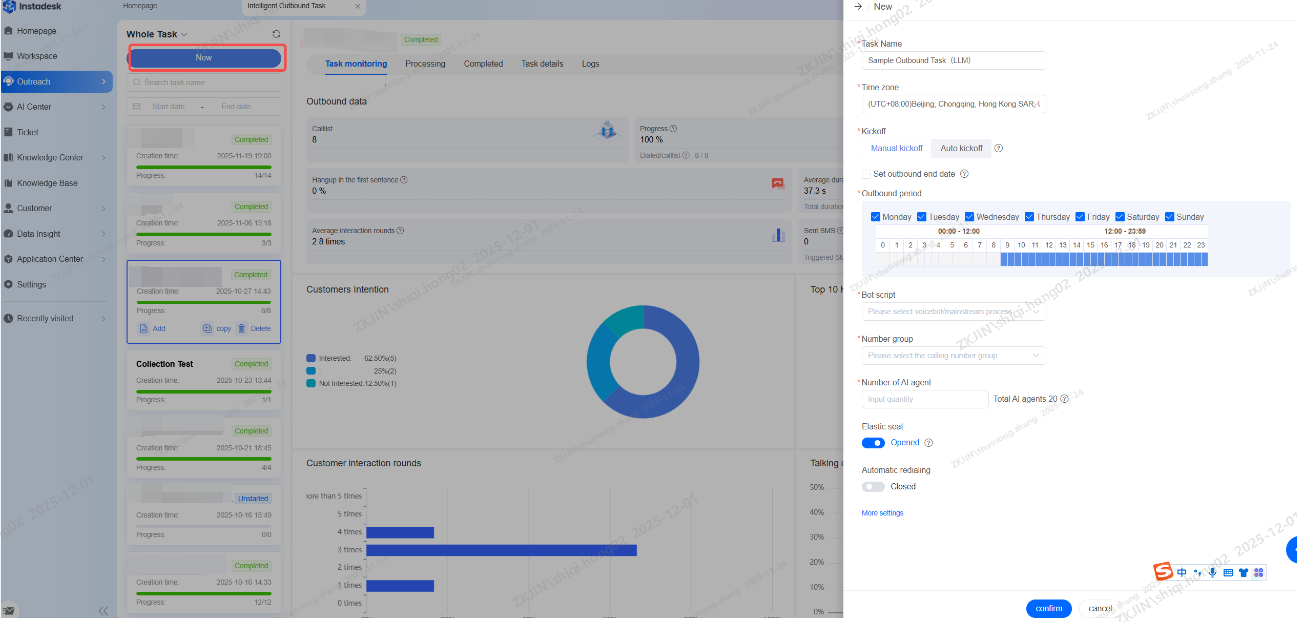Click the Sogou input method logo icon
Viewport: 1297px width, 622px height.
point(1162,572)
